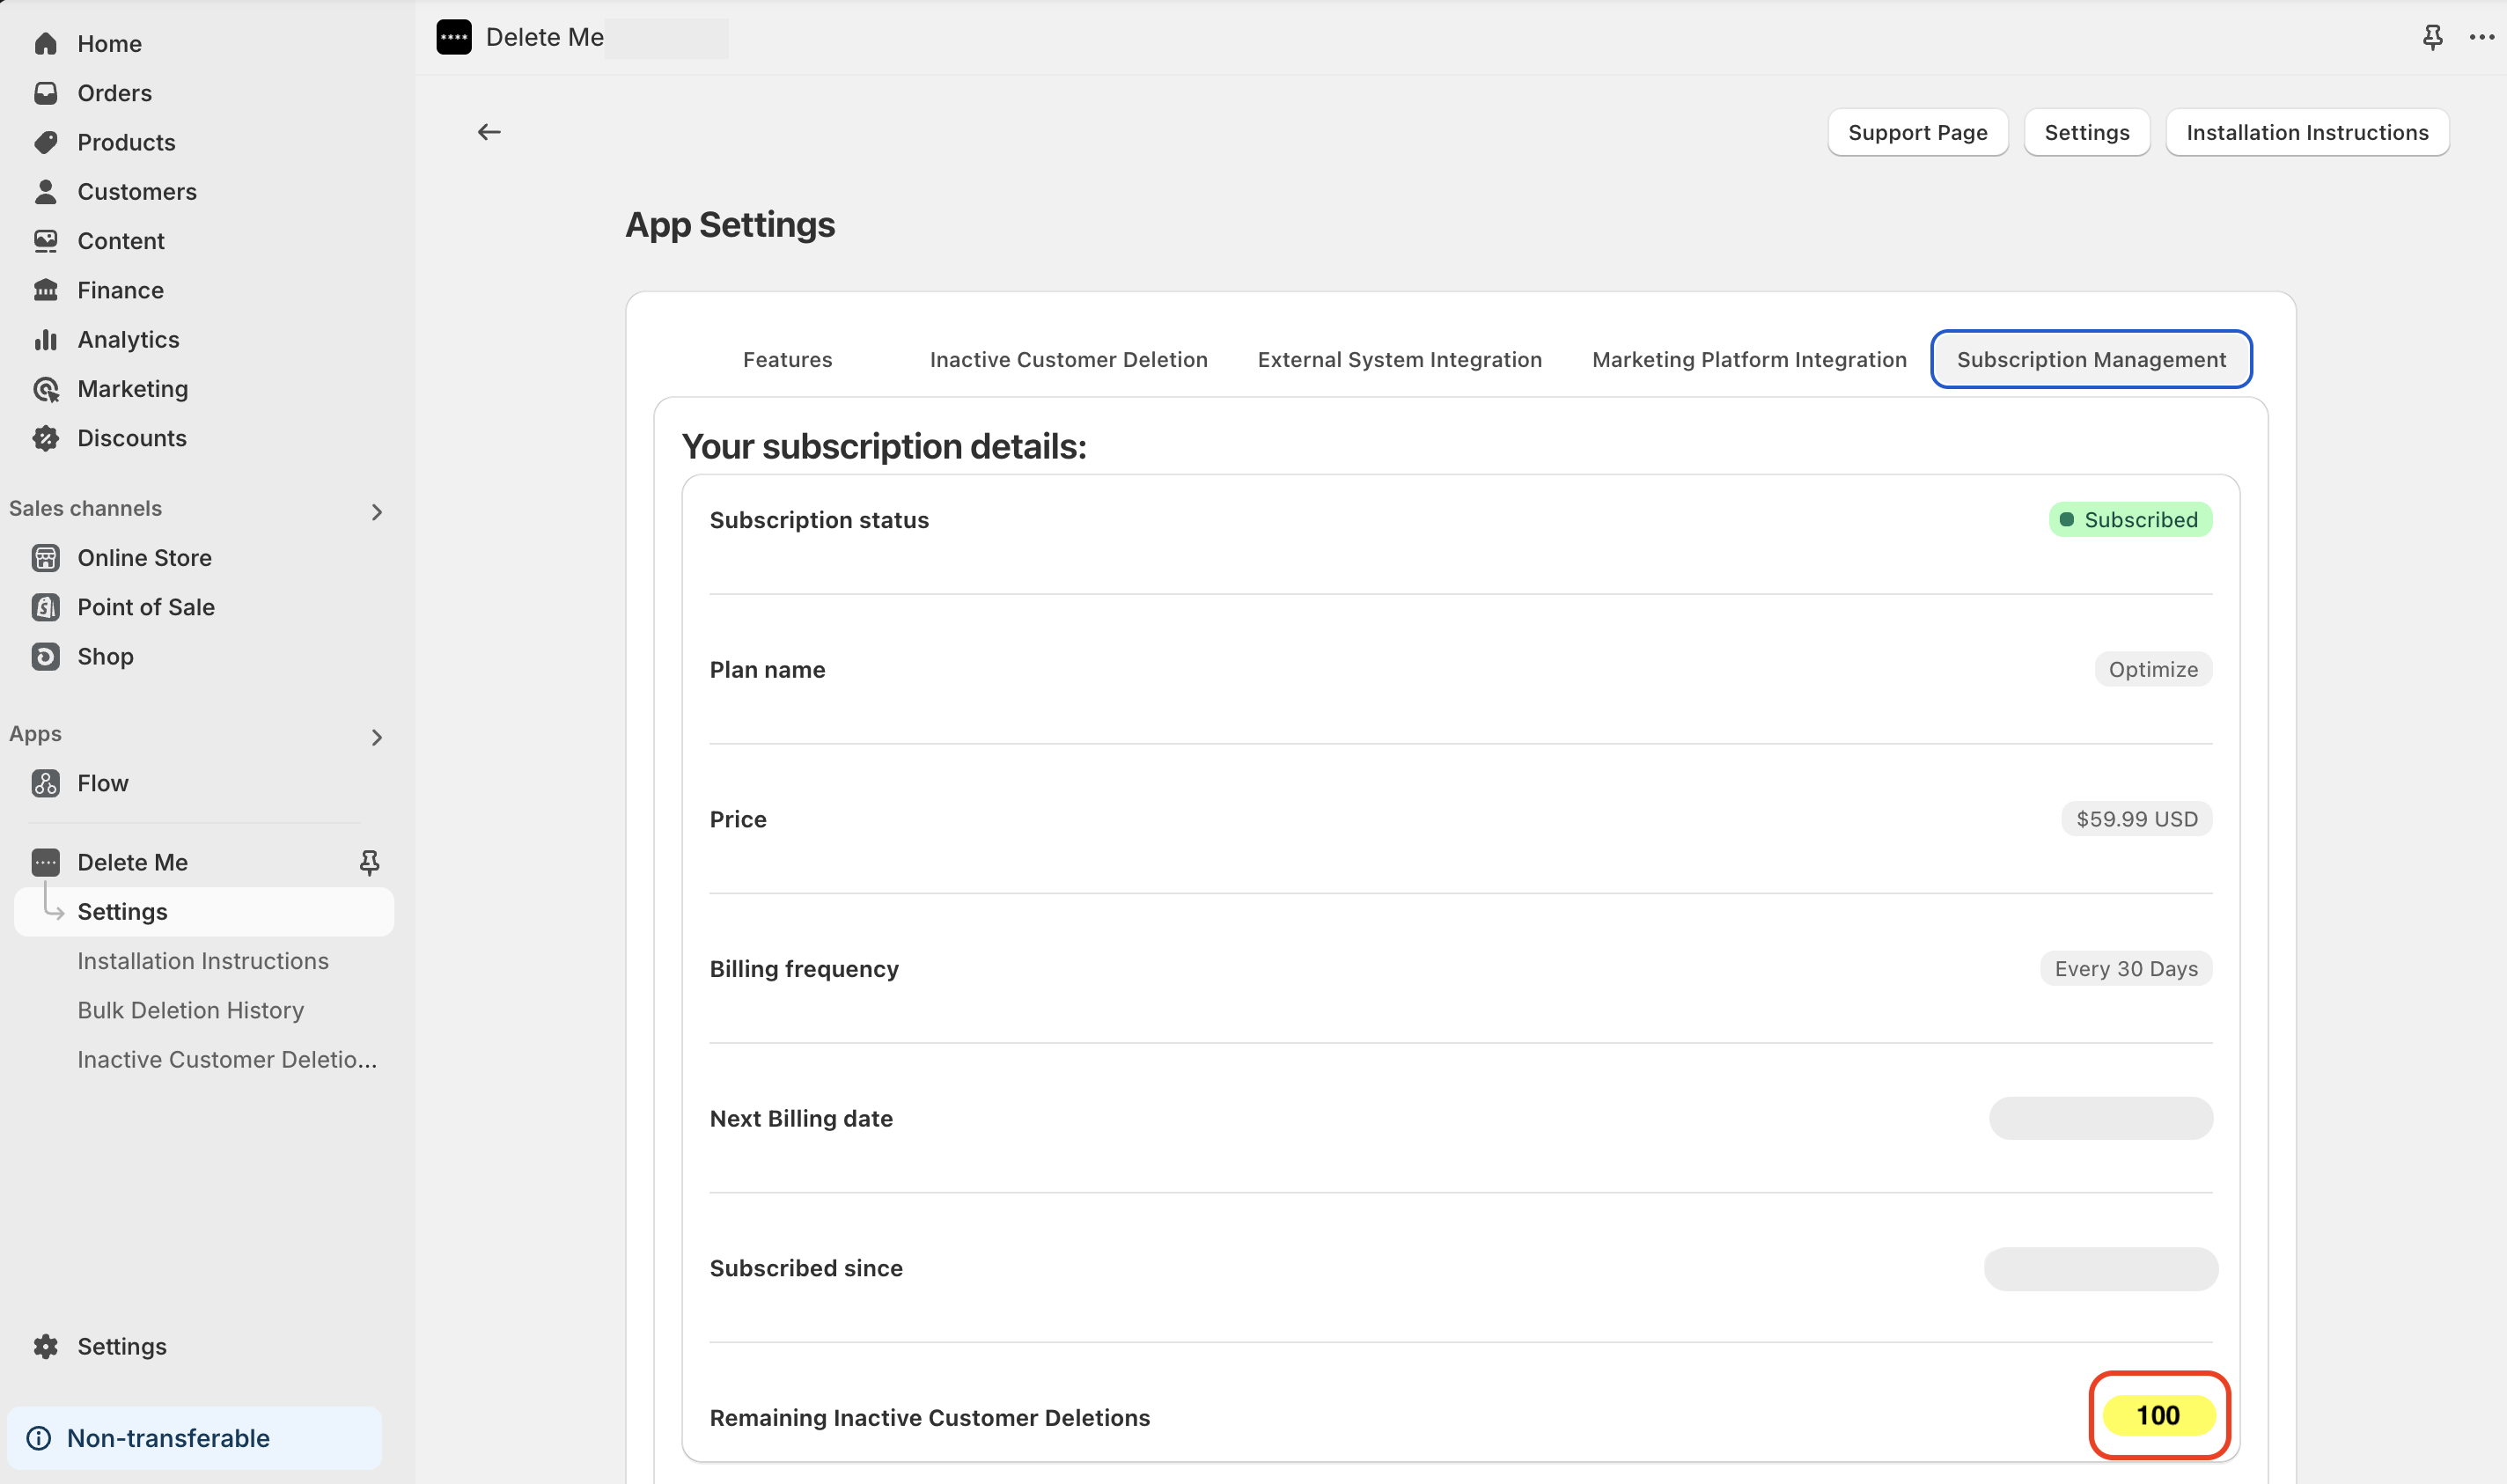Viewport: 2507px width, 1484px height.
Task: Click Remaining Inactive Customer Deletions label
Action: [930, 1417]
